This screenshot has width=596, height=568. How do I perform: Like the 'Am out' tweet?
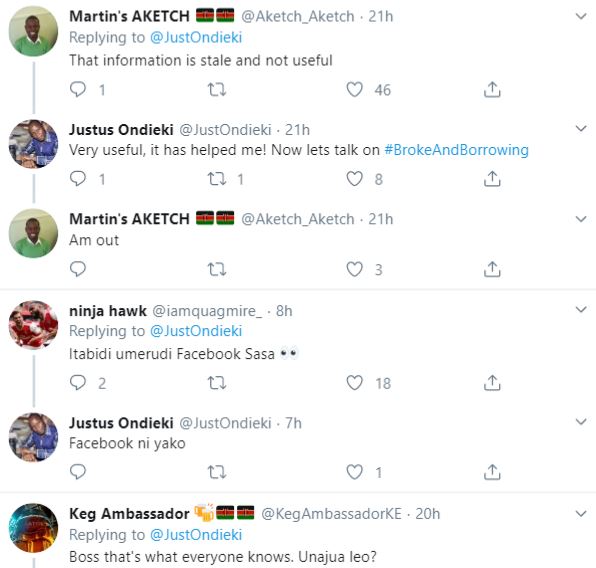tap(354, 269)
